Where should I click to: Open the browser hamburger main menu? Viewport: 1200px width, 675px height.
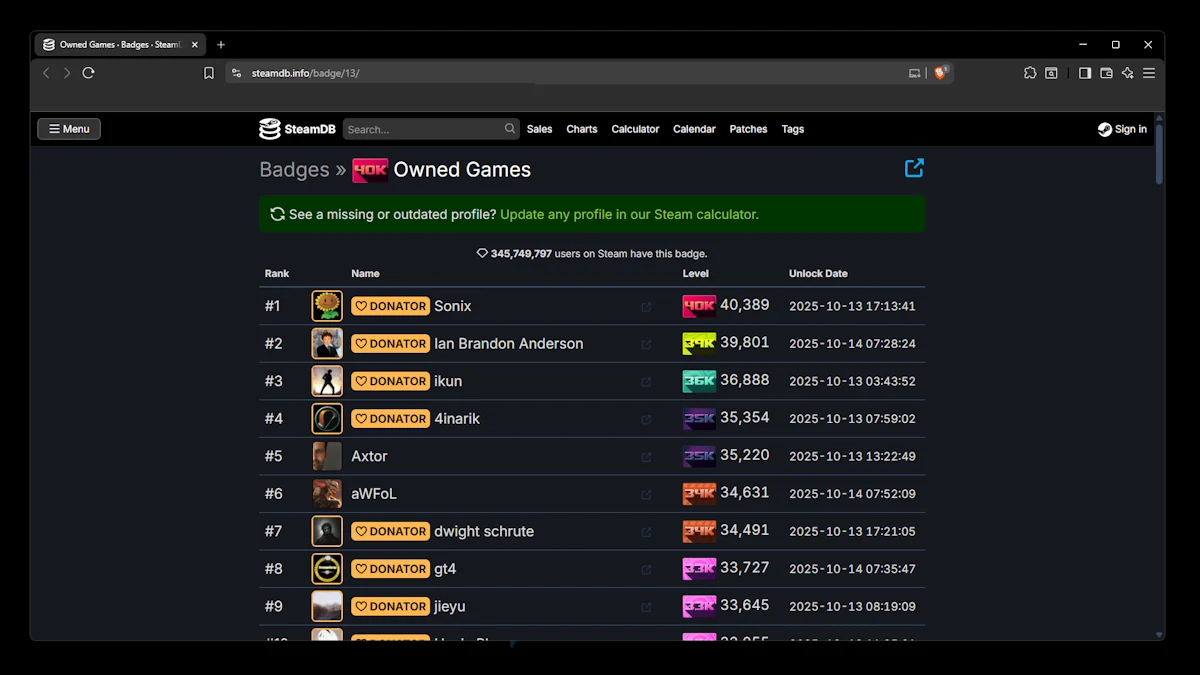point(1149,73)
